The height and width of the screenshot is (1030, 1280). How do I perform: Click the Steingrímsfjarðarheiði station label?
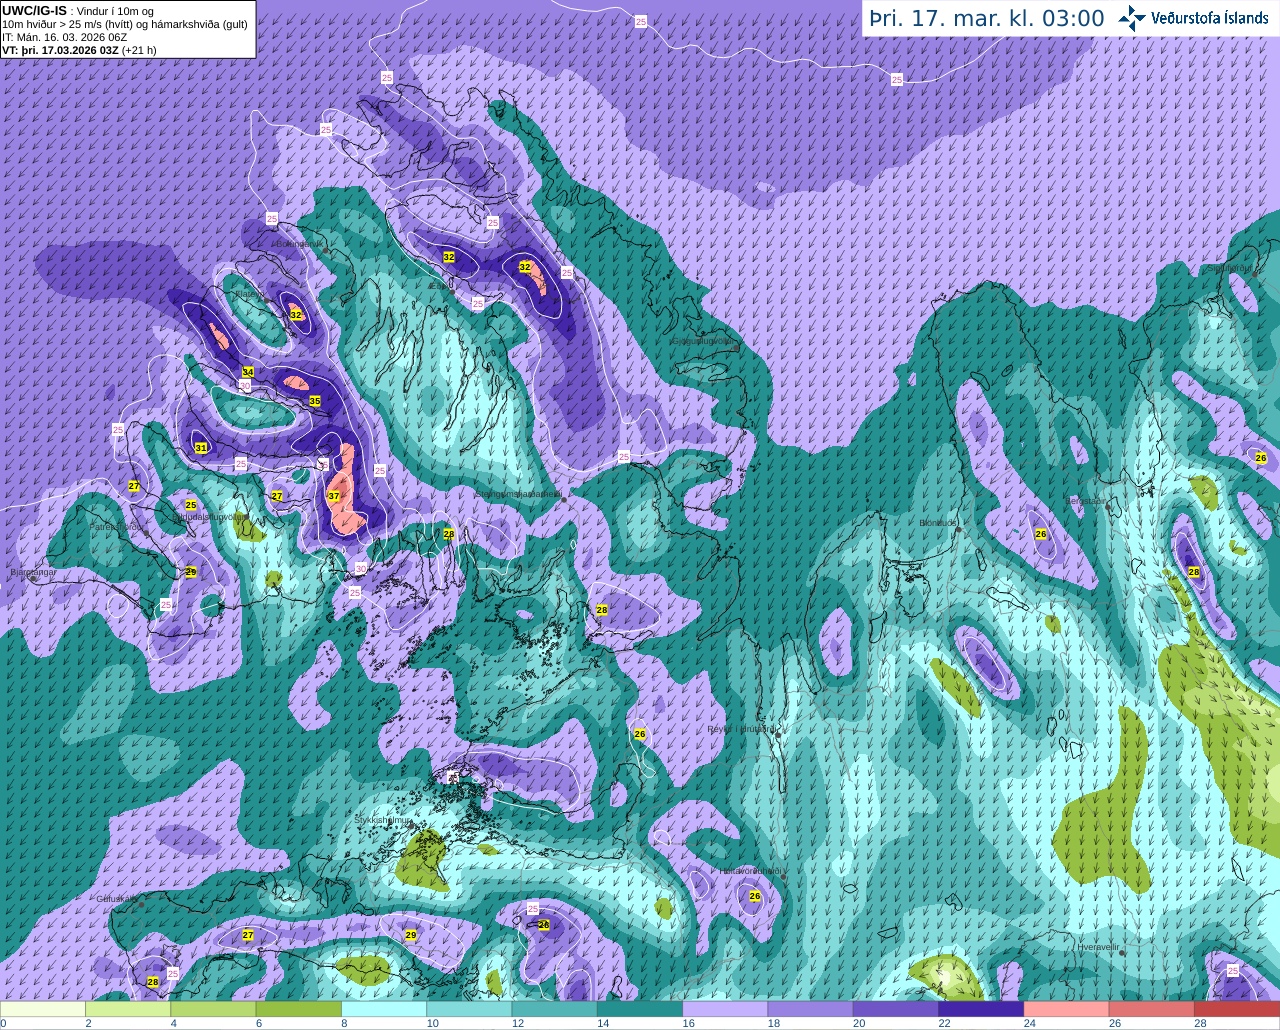[x=517, y=493]
